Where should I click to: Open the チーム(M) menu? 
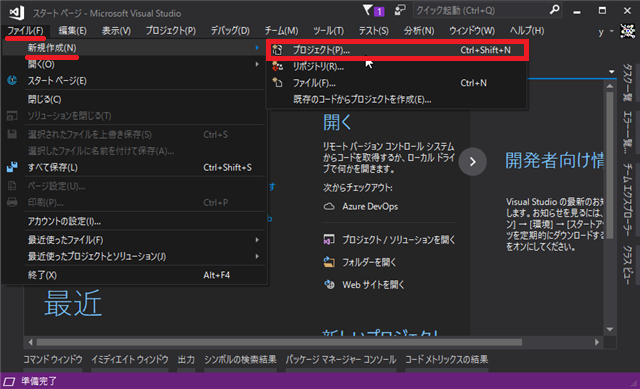point(281,31)
